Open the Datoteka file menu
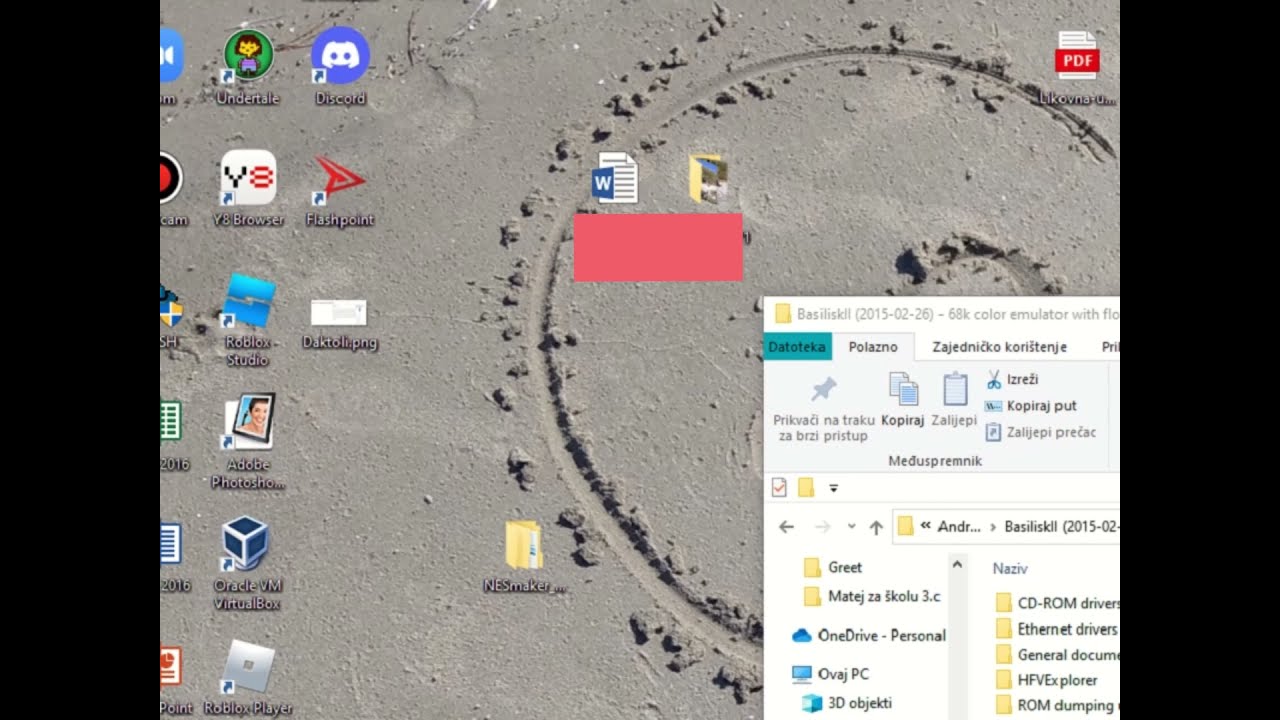Image resolution: width=1280 pixels, height=720 pixels. point(797,346)
